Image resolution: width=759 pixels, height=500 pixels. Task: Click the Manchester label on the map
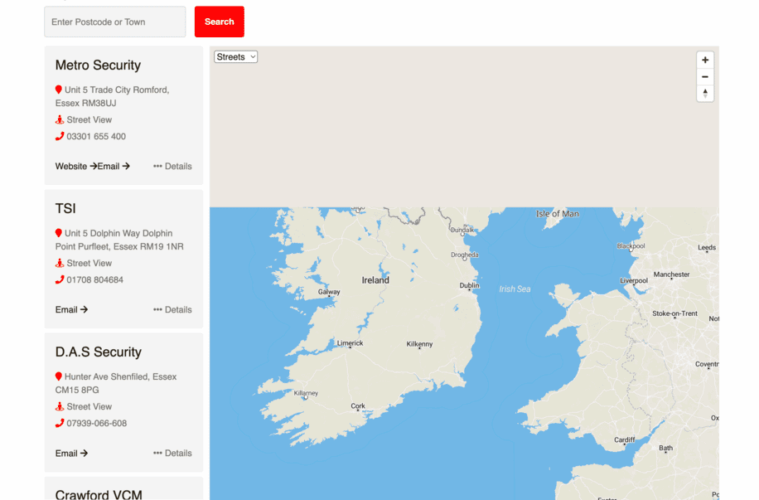(671, 274)
